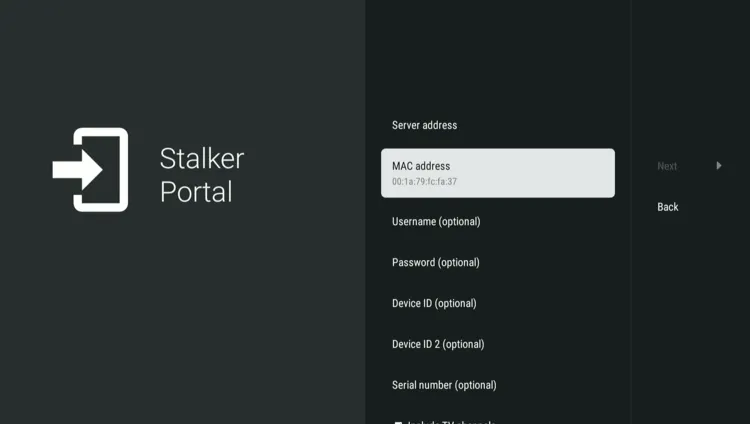Image resolution: width=750 pixels, height=424 pixels.
Task: Select the Device ID (optional) entry
Action: pos(434,303)
